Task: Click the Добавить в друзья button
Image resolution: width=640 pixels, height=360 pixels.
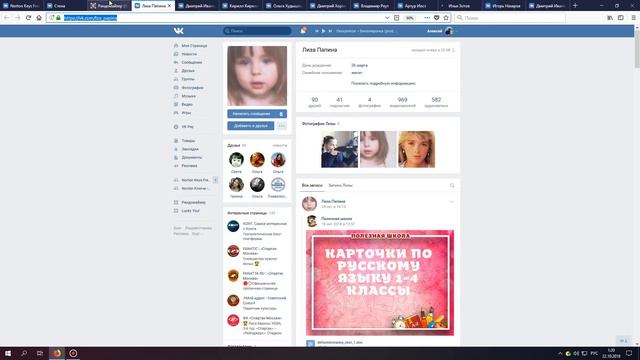Action: (x=251, y=126)
